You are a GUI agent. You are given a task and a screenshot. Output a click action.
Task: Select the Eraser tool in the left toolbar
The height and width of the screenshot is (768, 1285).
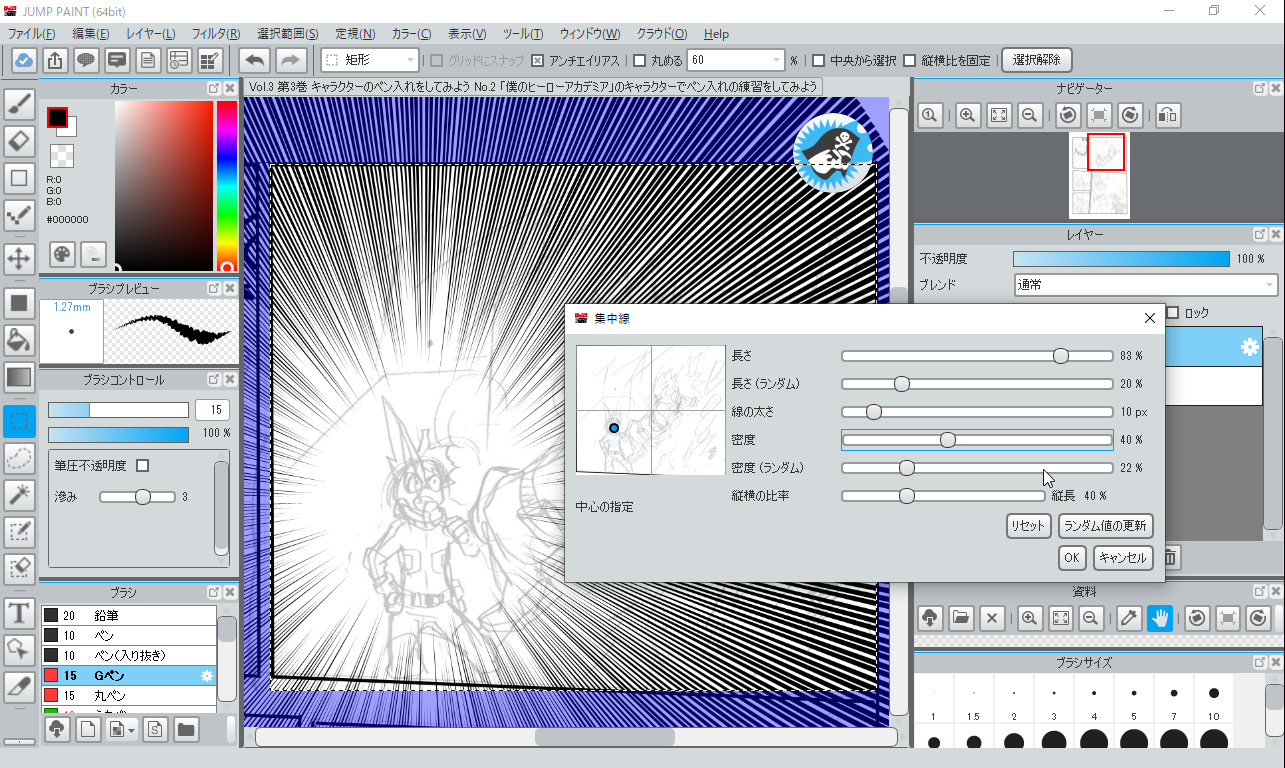pos(19,140)
